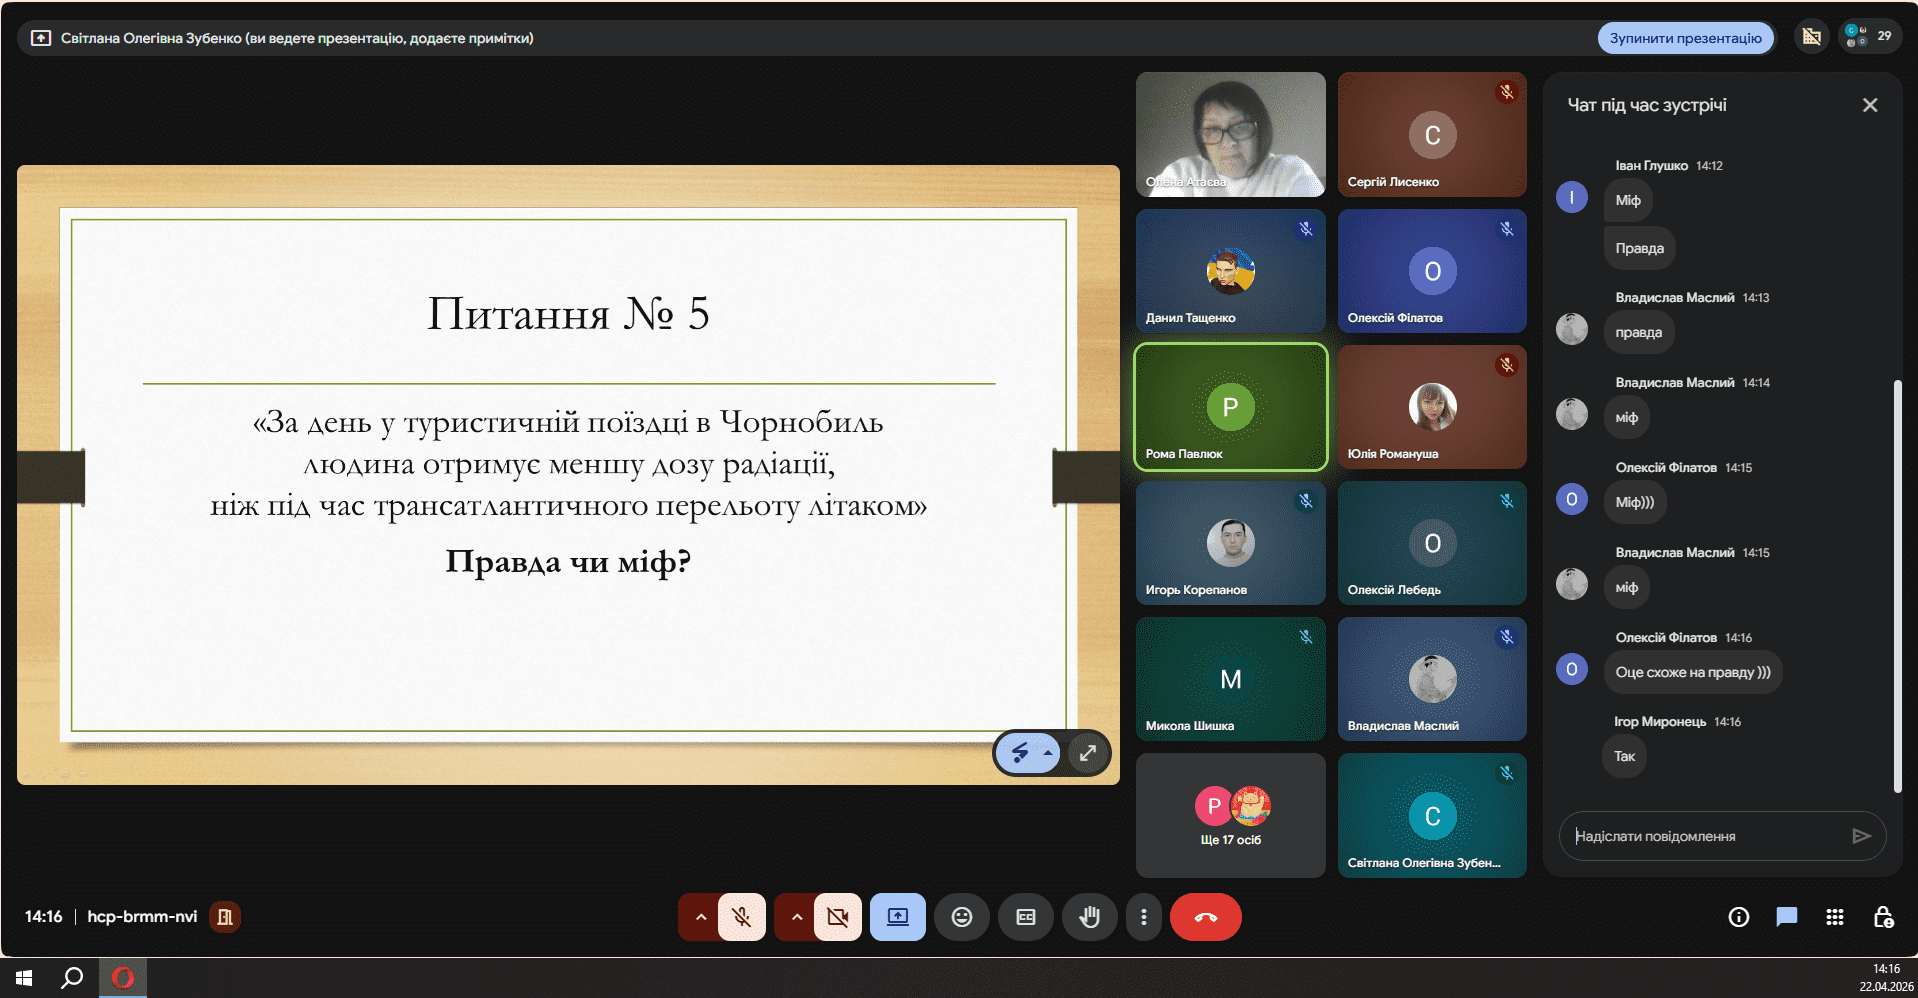Expand the shared presentation to fullscreen
This screenshot has height=998, width=1918.
coord(1088,753)
